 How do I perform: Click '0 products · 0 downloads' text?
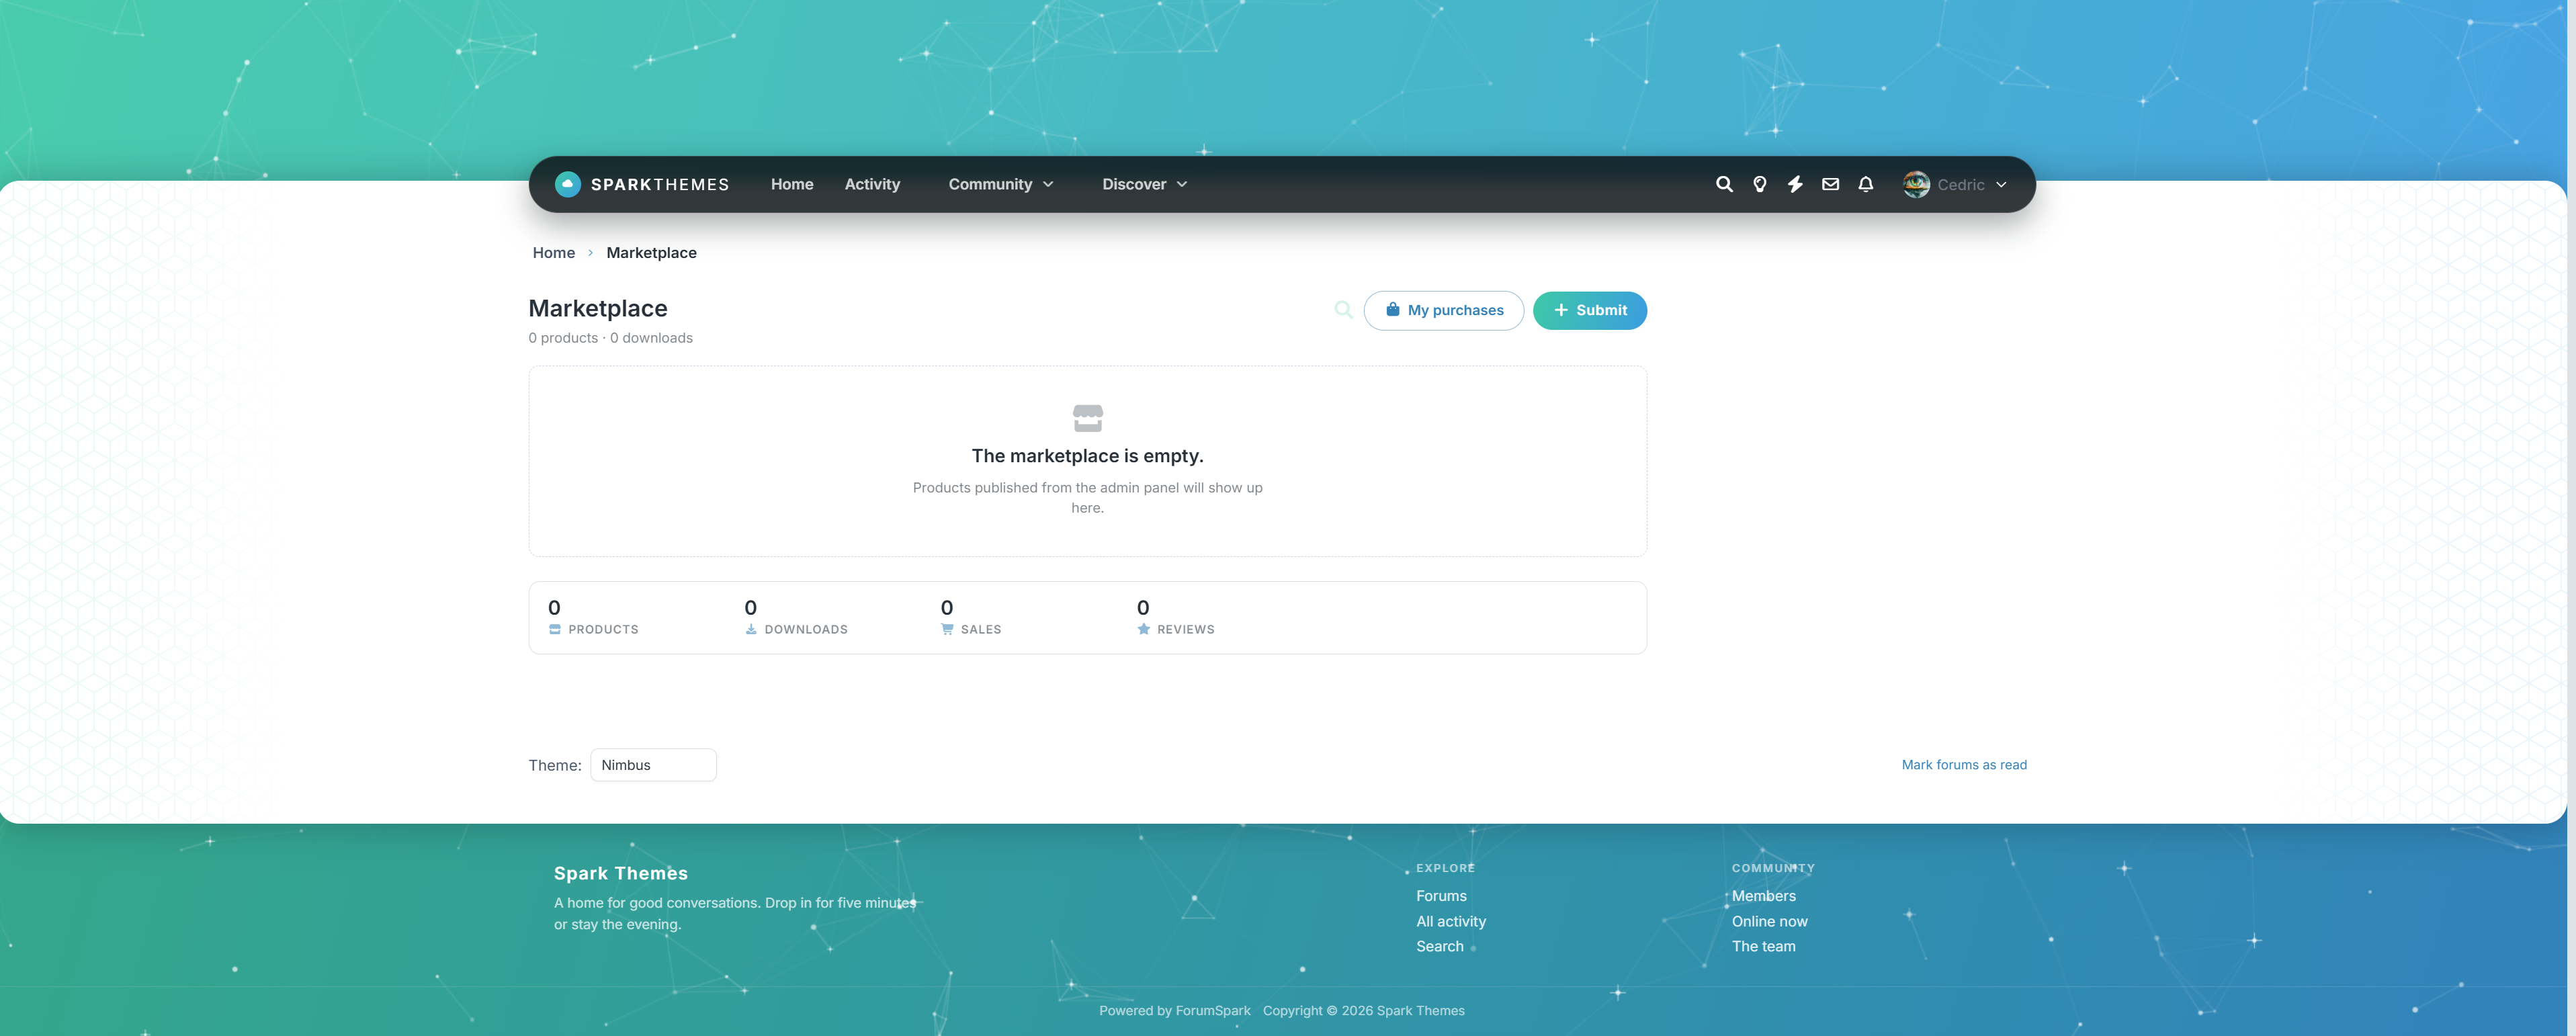pyautogui.click(x=610, y=338)
